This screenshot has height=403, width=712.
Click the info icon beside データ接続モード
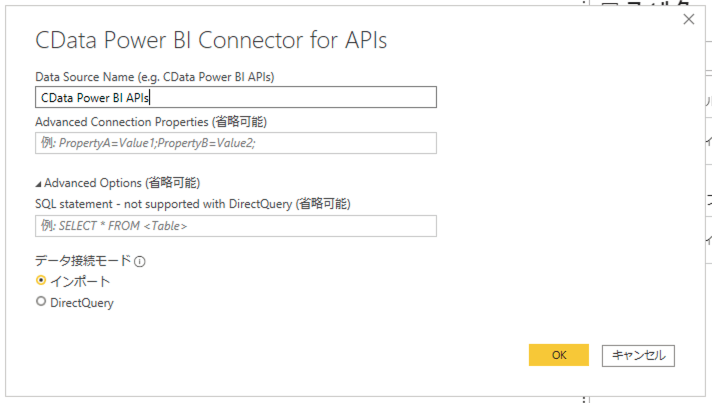(x=140, y=262)
